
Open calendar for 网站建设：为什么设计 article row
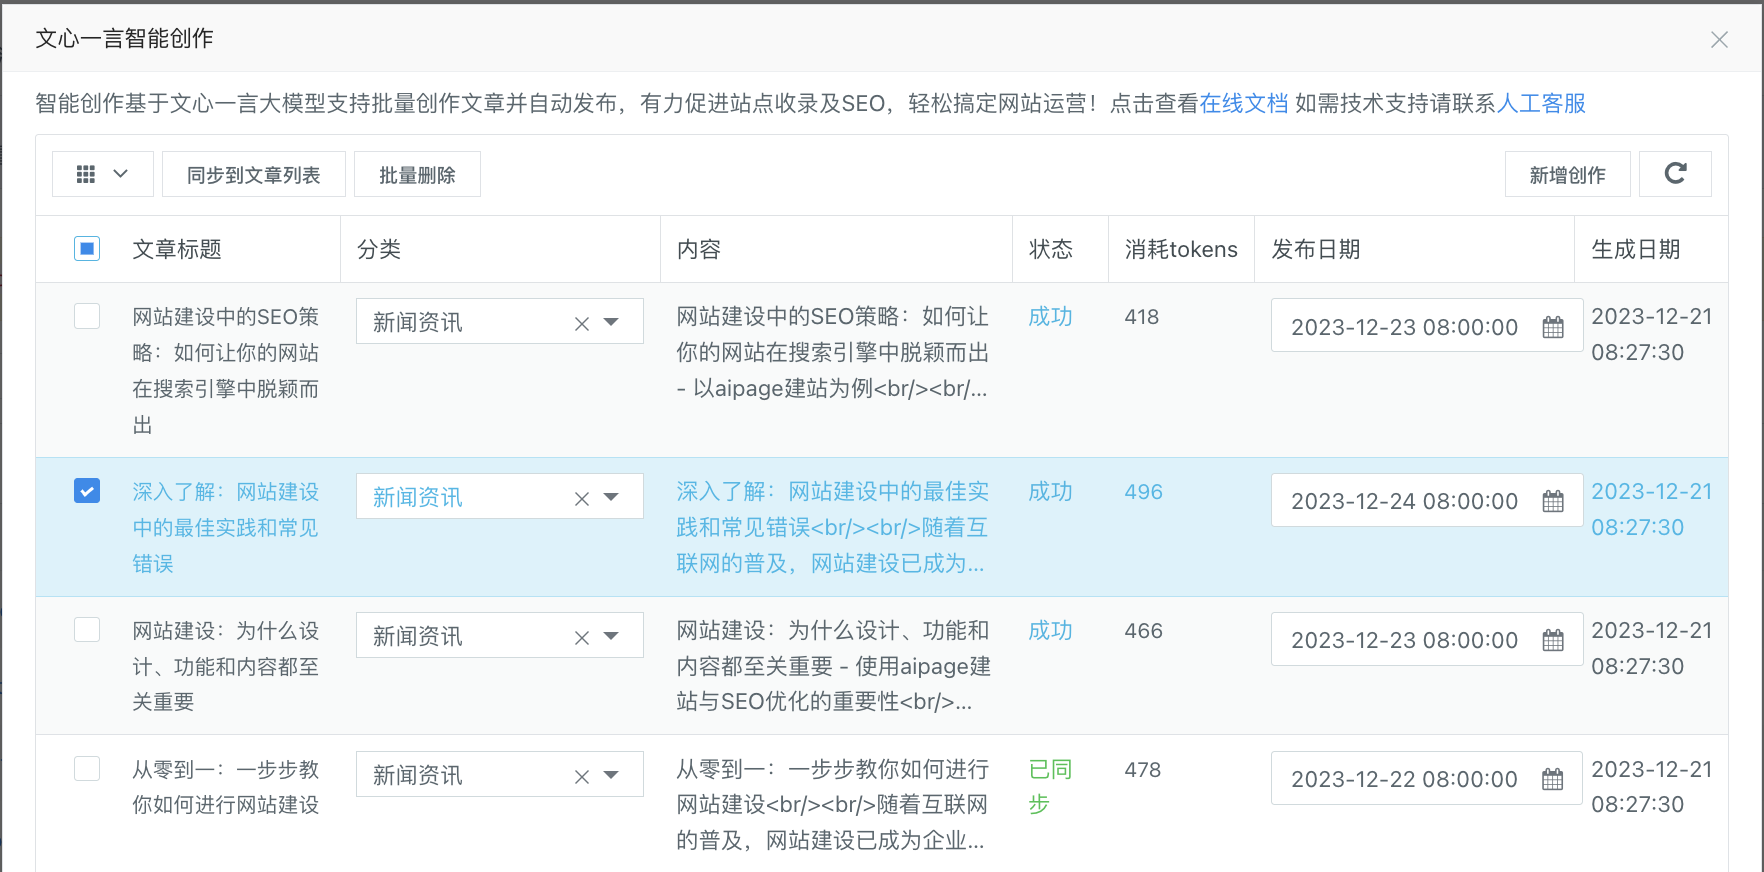(x=1552, y=640)
